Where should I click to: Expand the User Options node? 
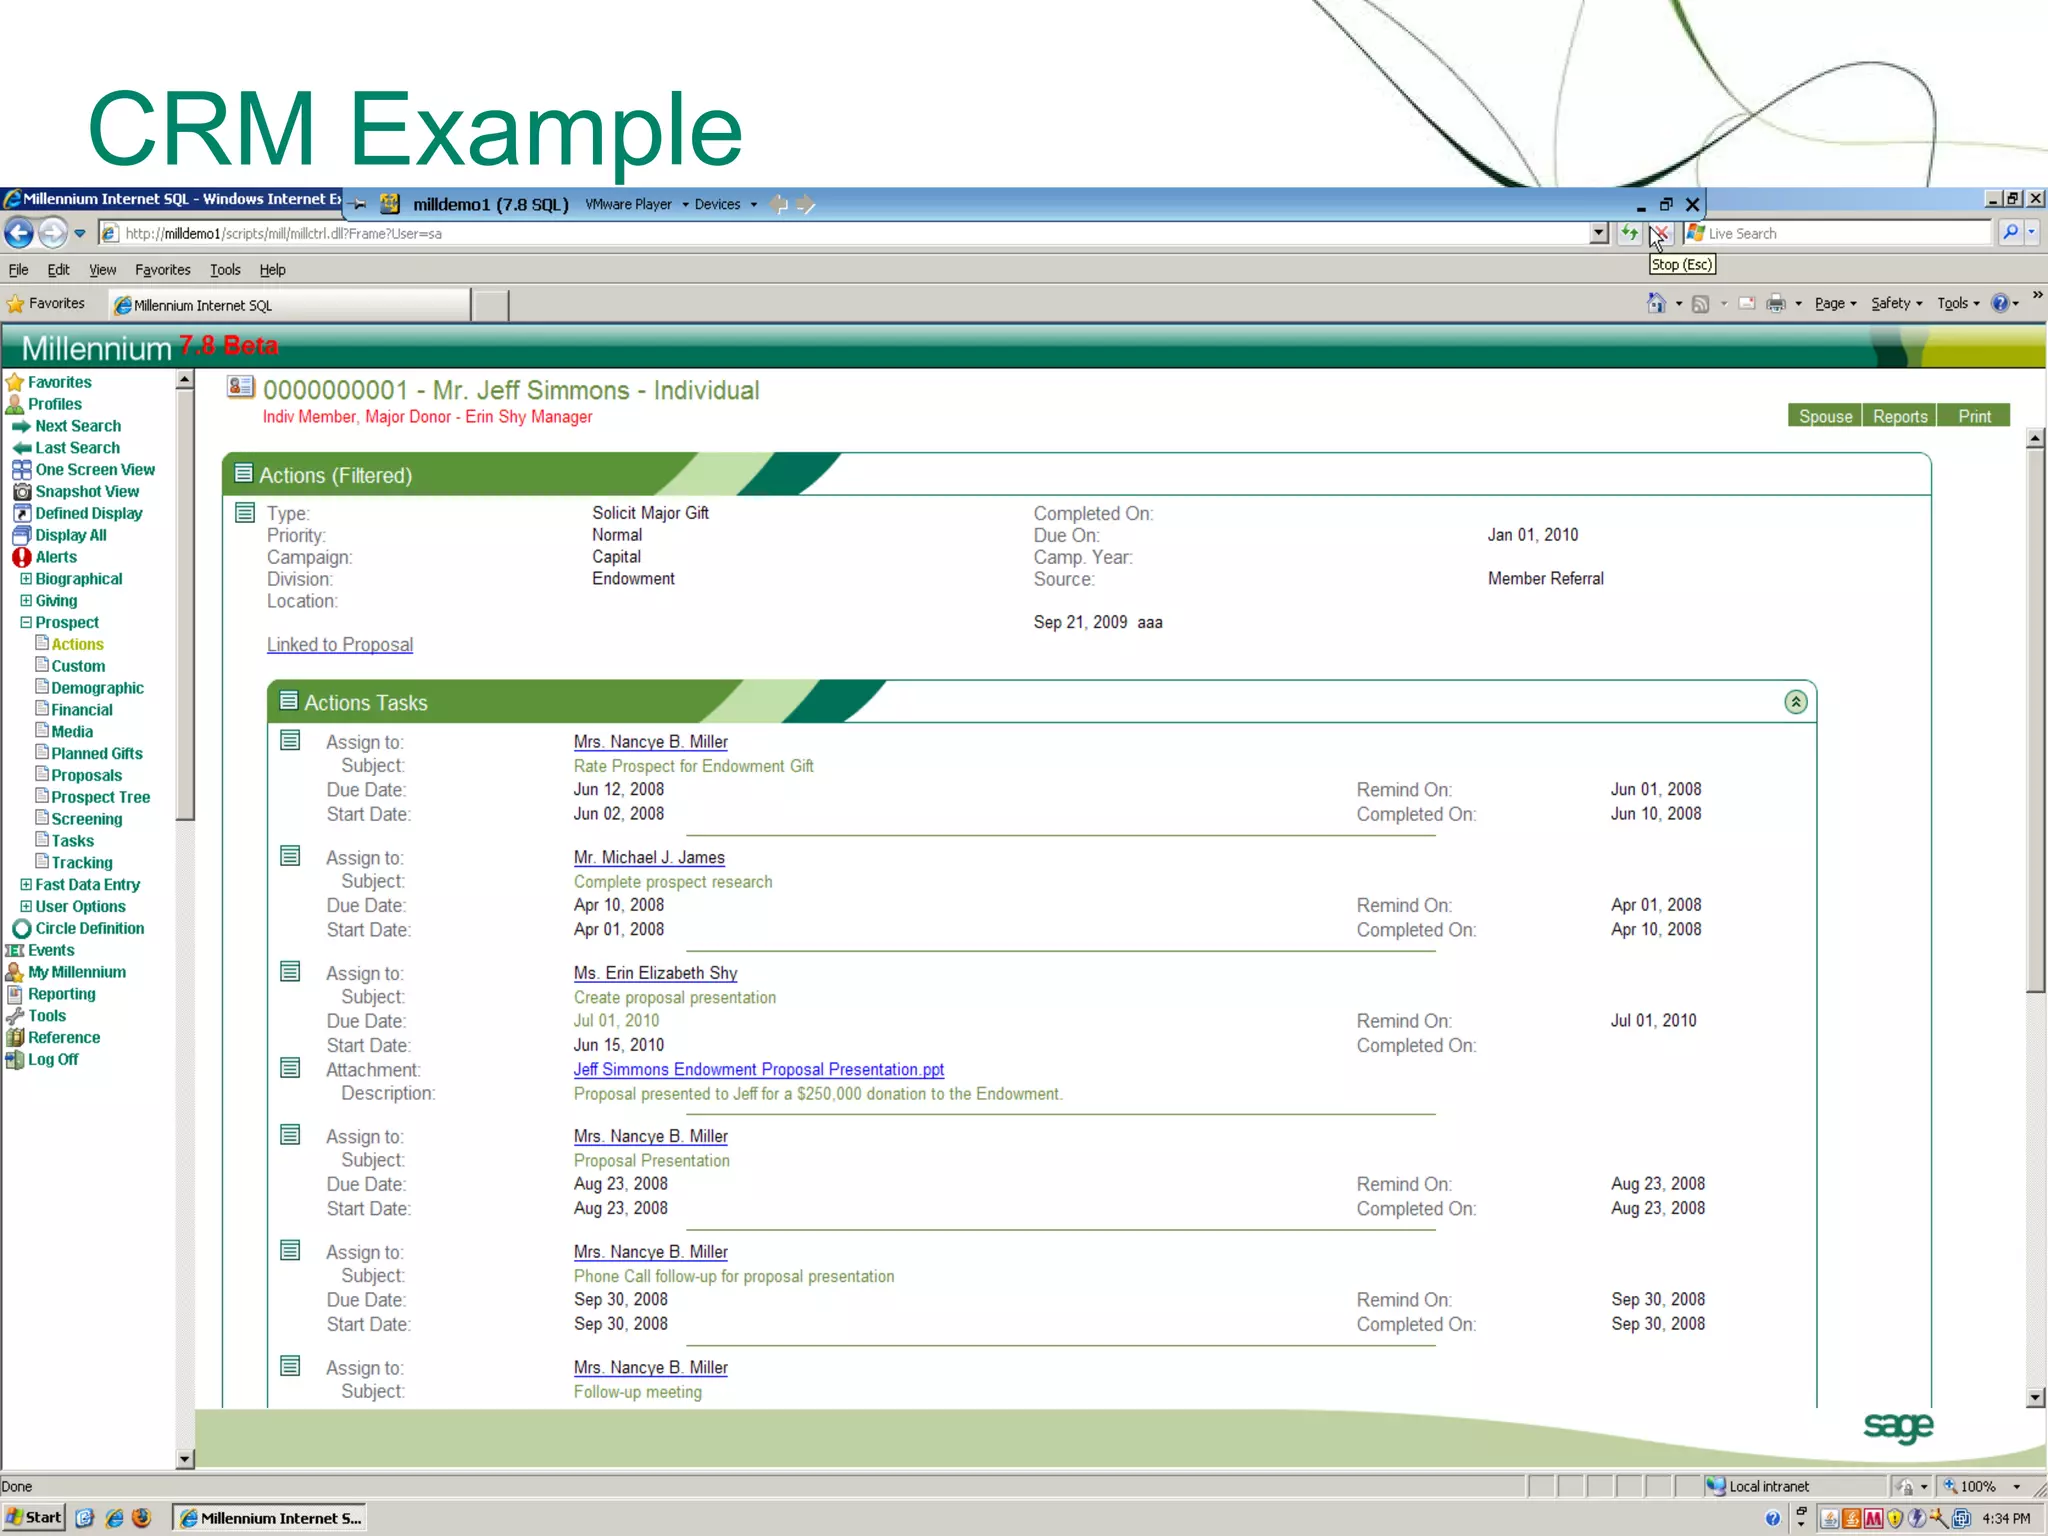26,907
